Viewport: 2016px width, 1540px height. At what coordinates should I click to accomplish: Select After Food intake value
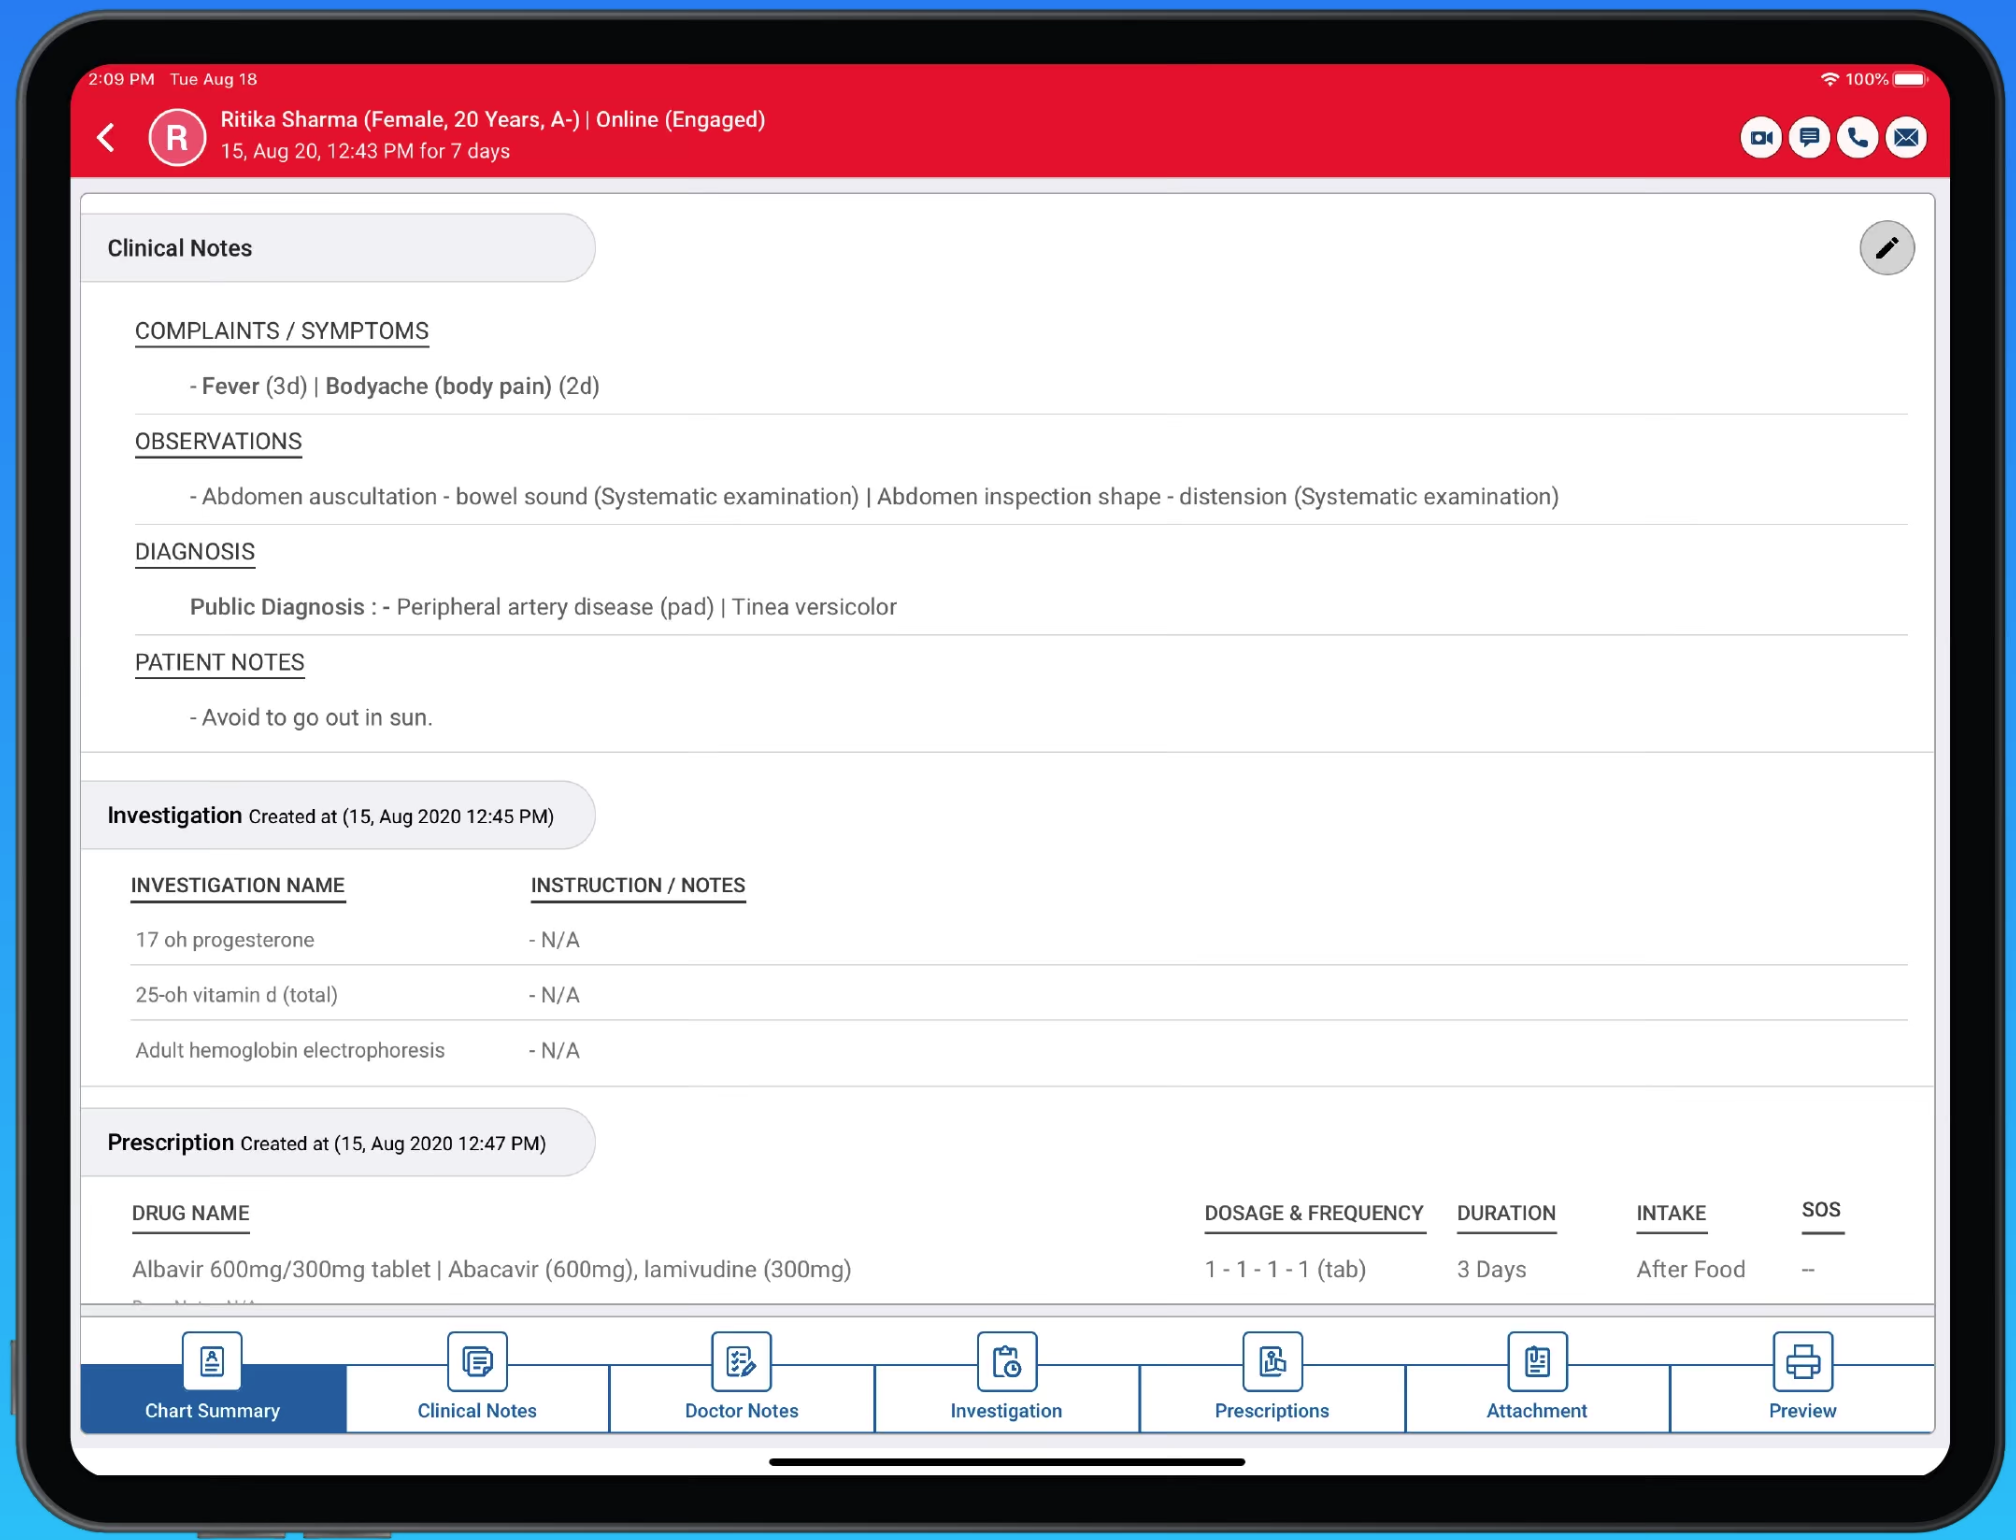pyautogui.click(x=1690, y=1269)
